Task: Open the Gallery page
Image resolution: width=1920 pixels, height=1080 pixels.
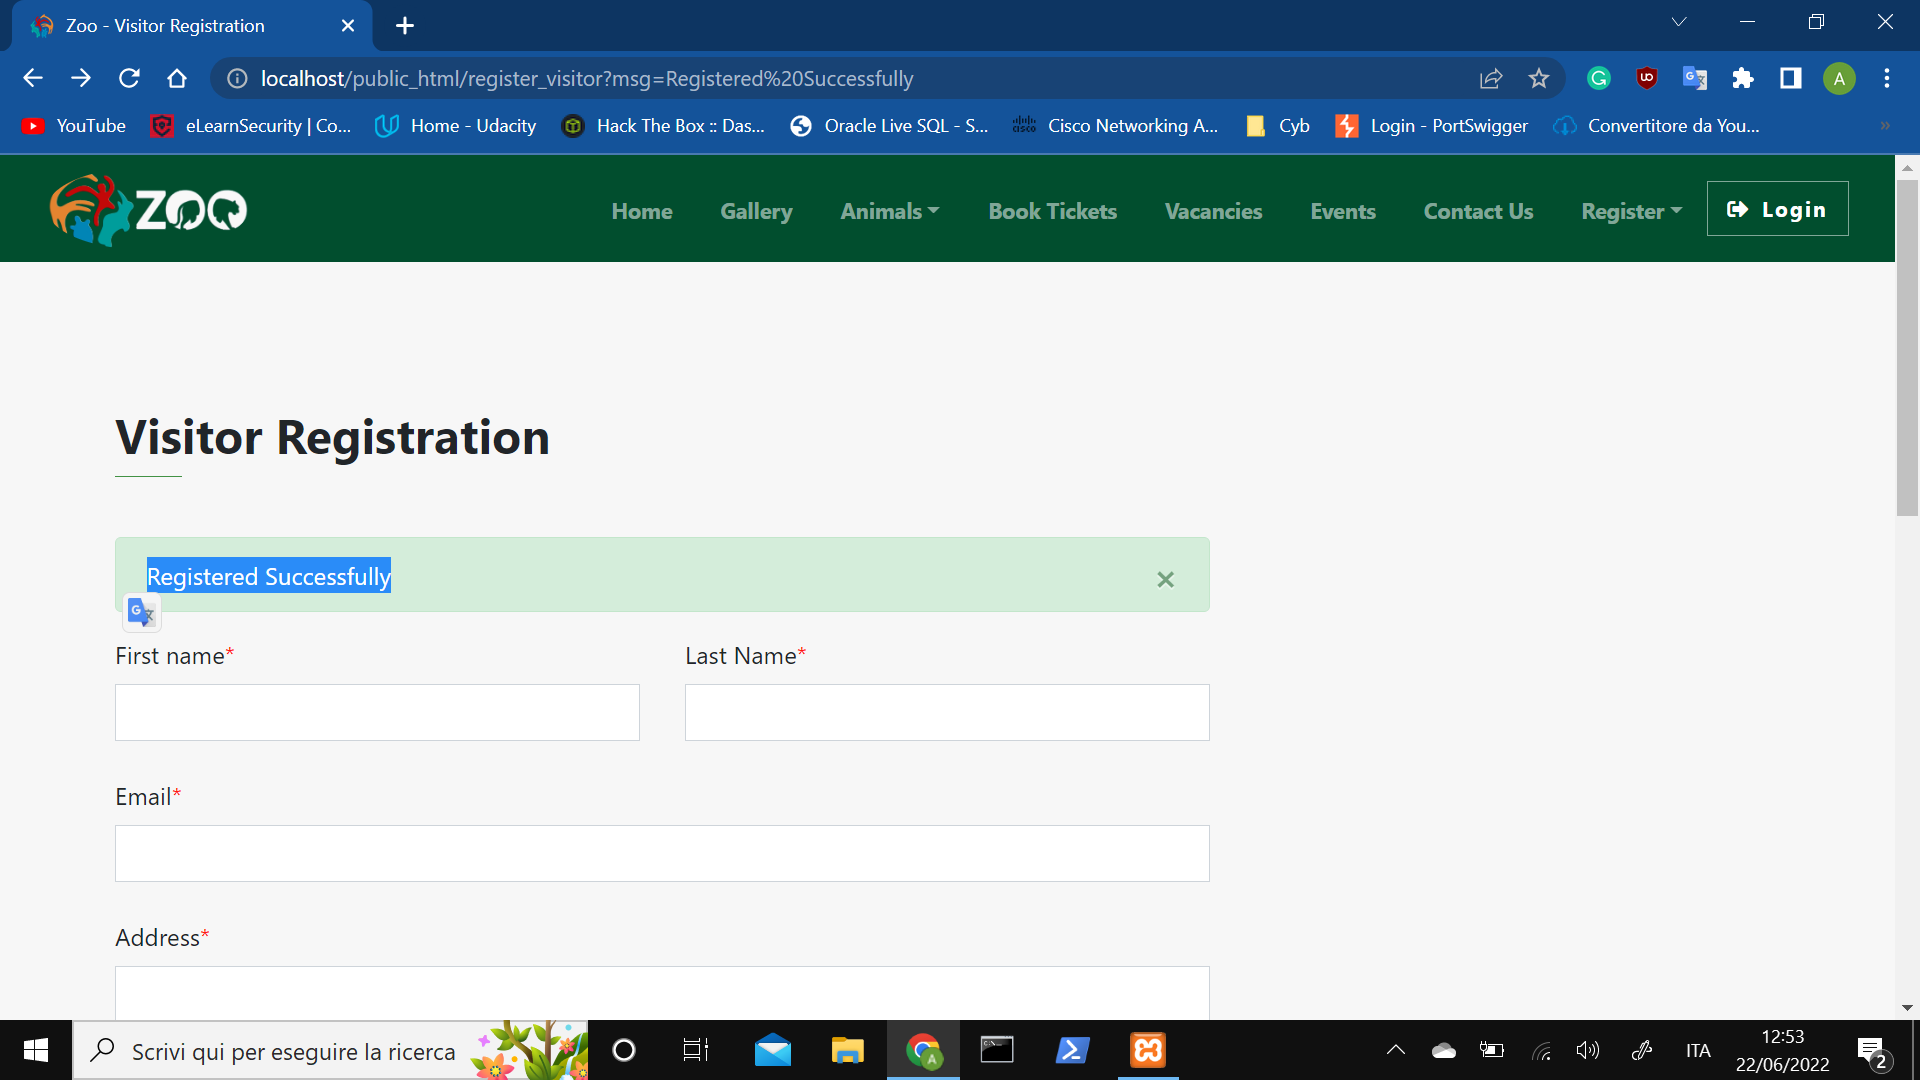Action: (x=756, y=211)
